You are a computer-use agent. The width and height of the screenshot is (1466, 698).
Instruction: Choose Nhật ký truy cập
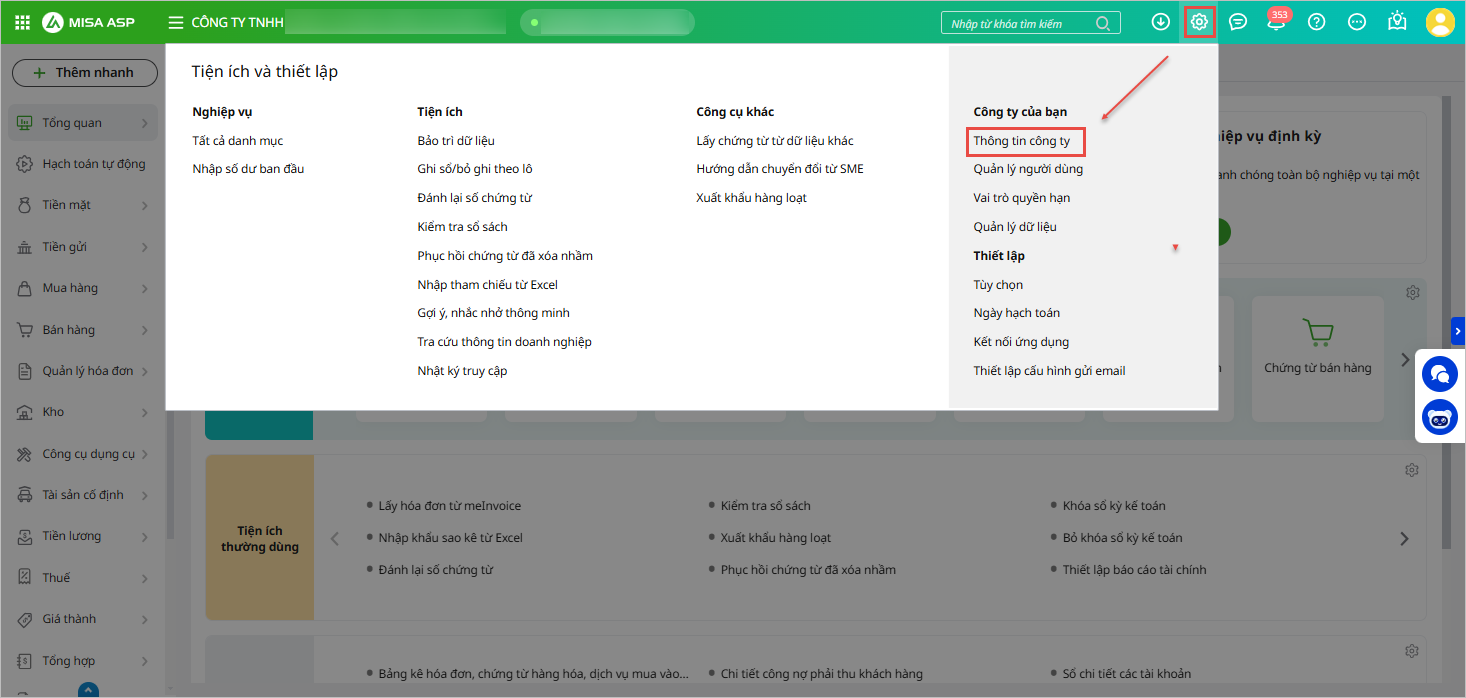462,371
